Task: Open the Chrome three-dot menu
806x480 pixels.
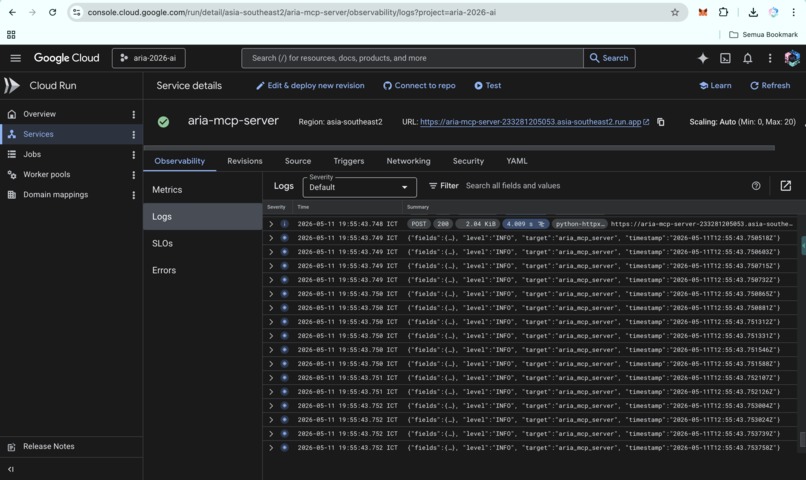Action: point(793,12)
